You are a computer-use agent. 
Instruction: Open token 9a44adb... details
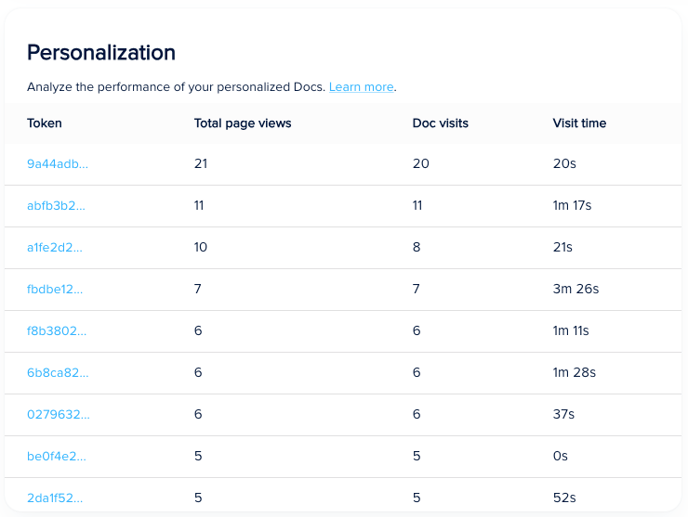coord(57,164)
